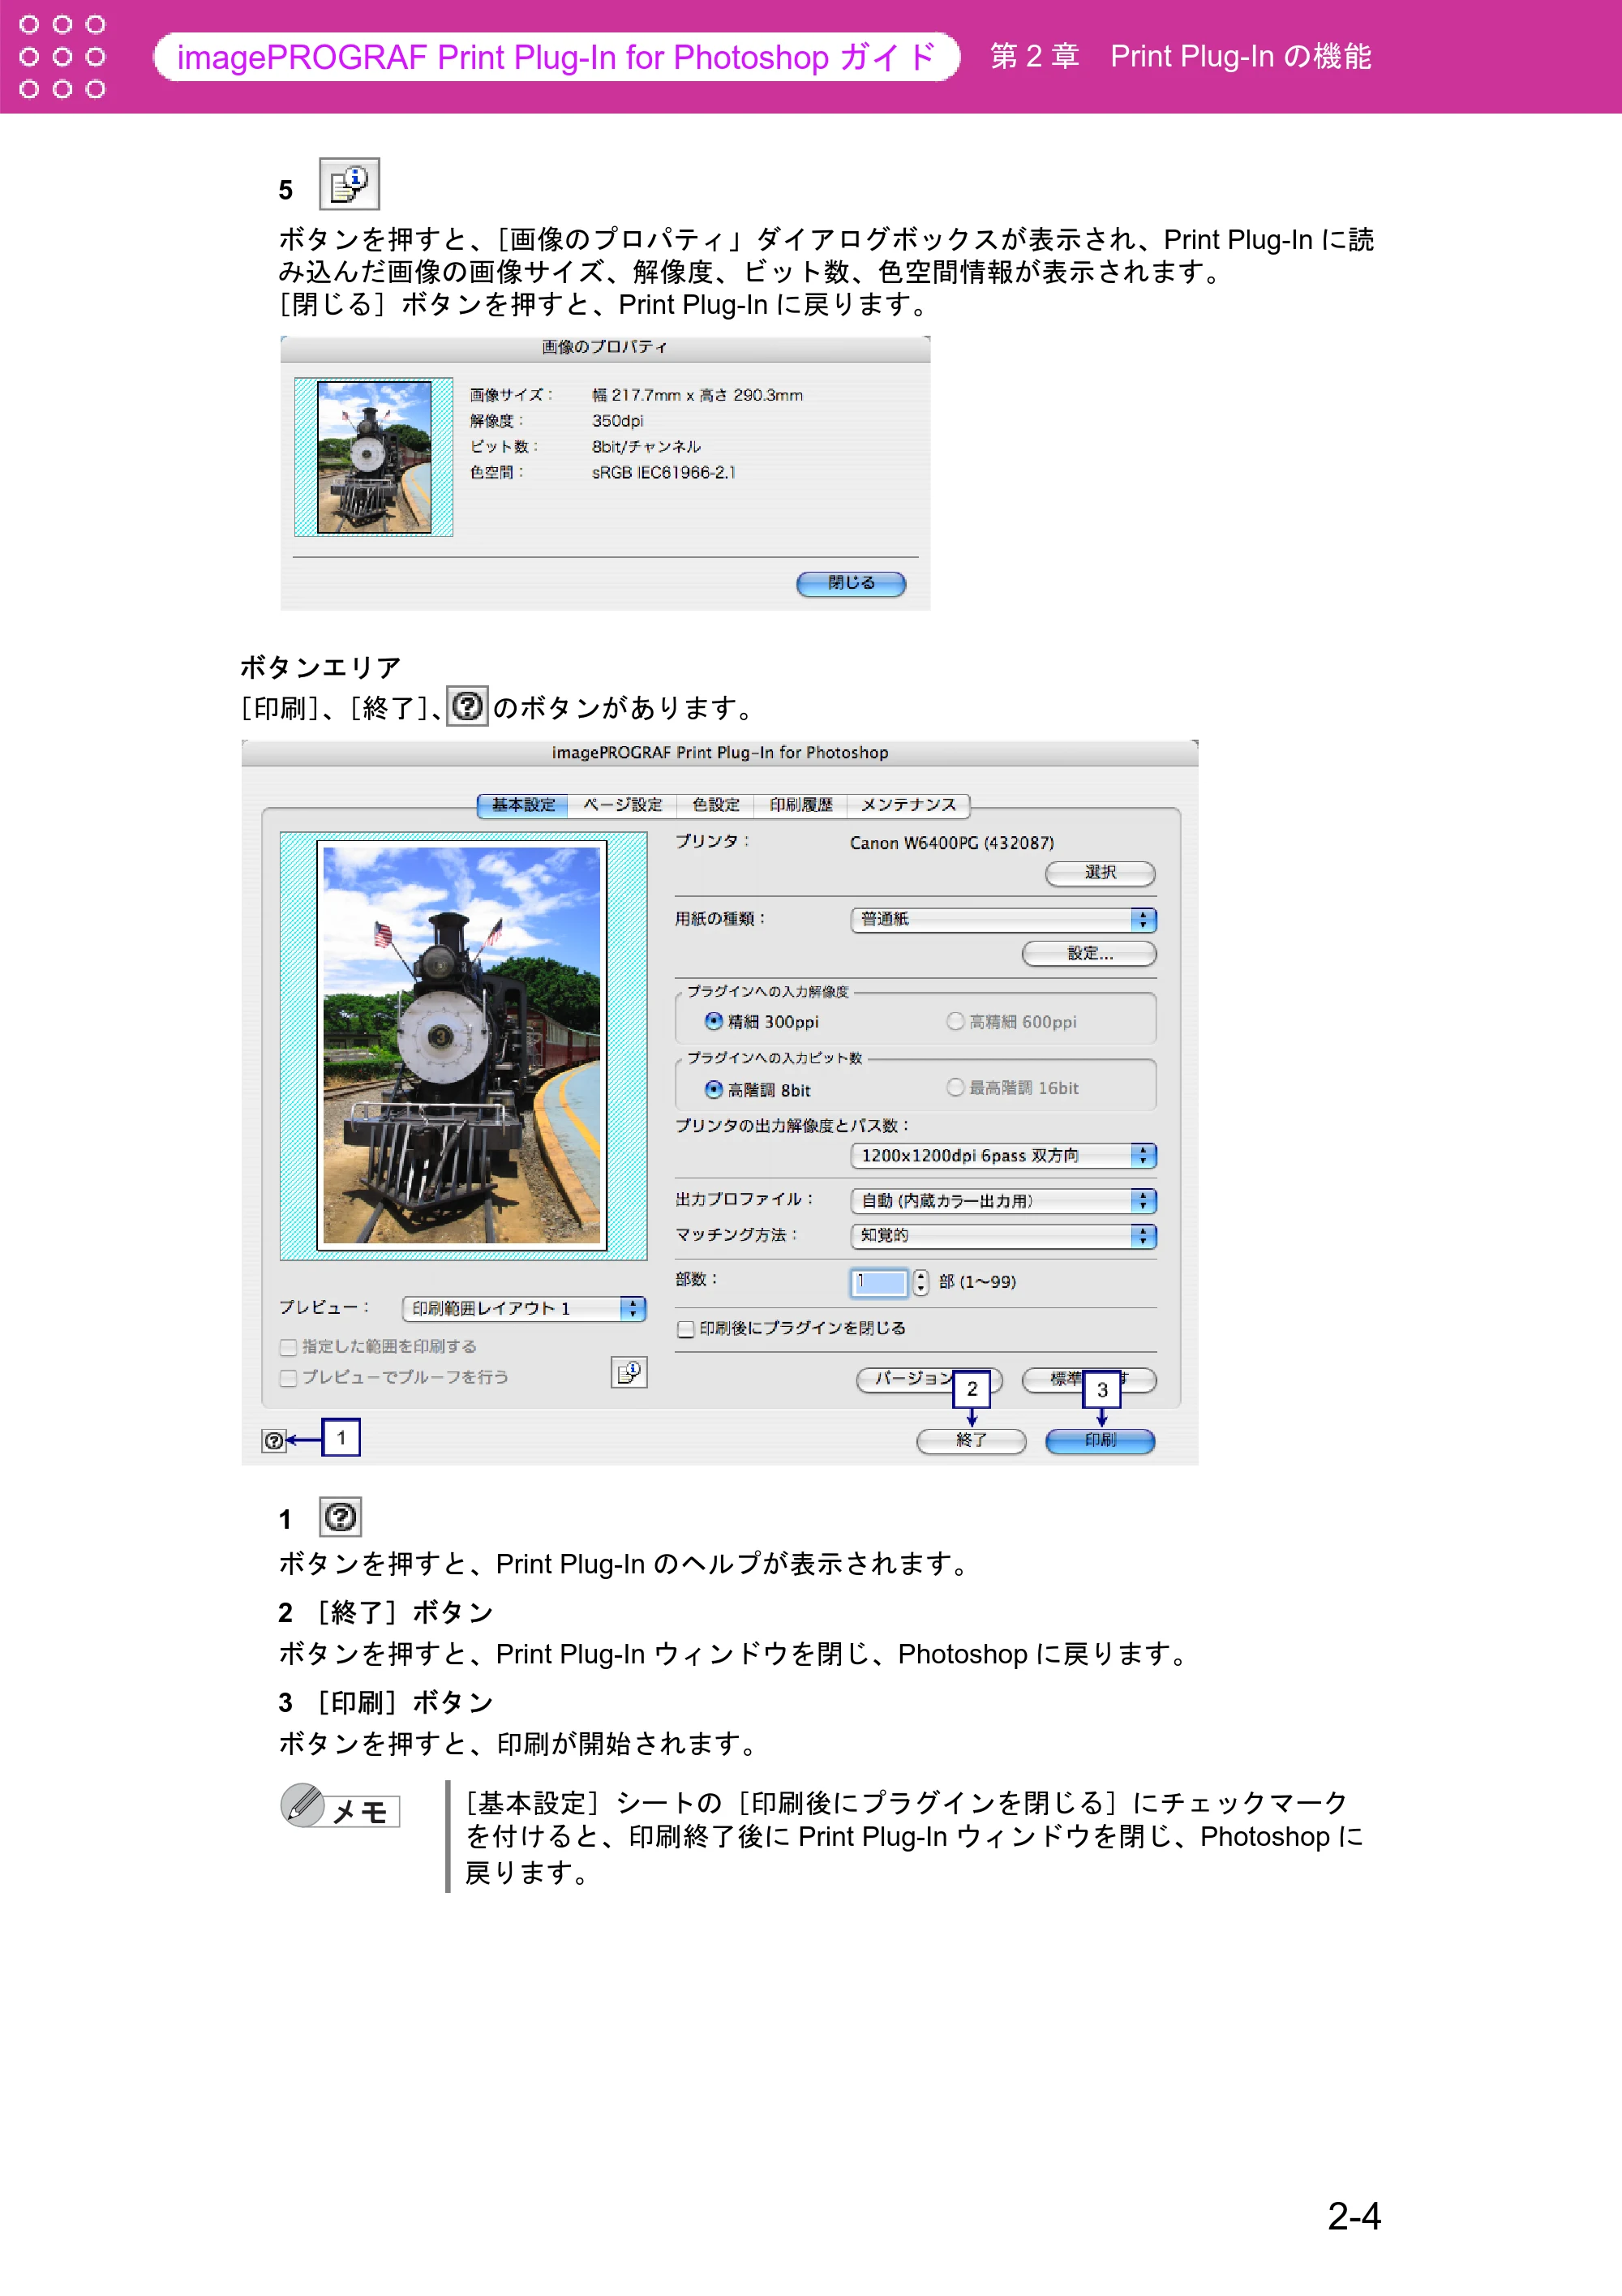Expand 用紙の種類 dropdown showing 普通紙

tap(1003, 919)
